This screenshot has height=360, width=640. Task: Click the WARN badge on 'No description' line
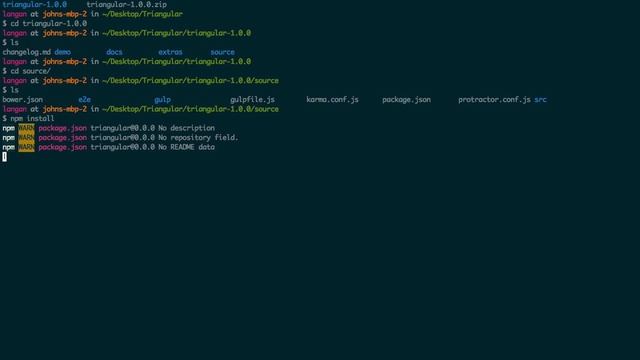(x=26, y=128)
